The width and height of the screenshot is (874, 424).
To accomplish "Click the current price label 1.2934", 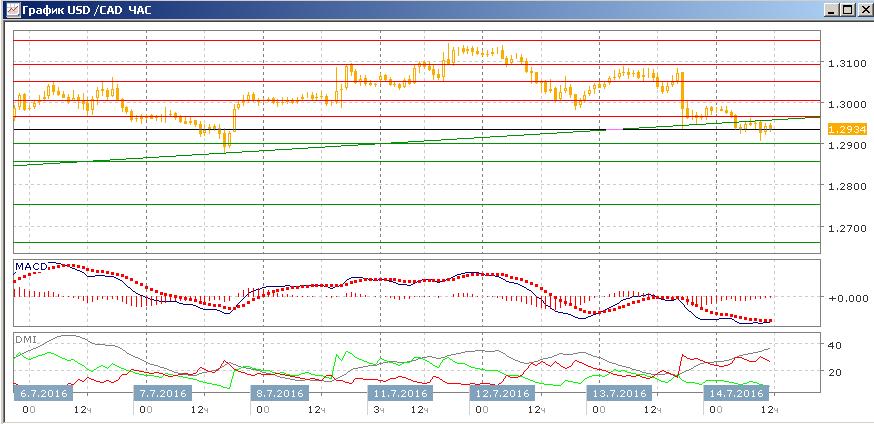I will pos(848,129).
